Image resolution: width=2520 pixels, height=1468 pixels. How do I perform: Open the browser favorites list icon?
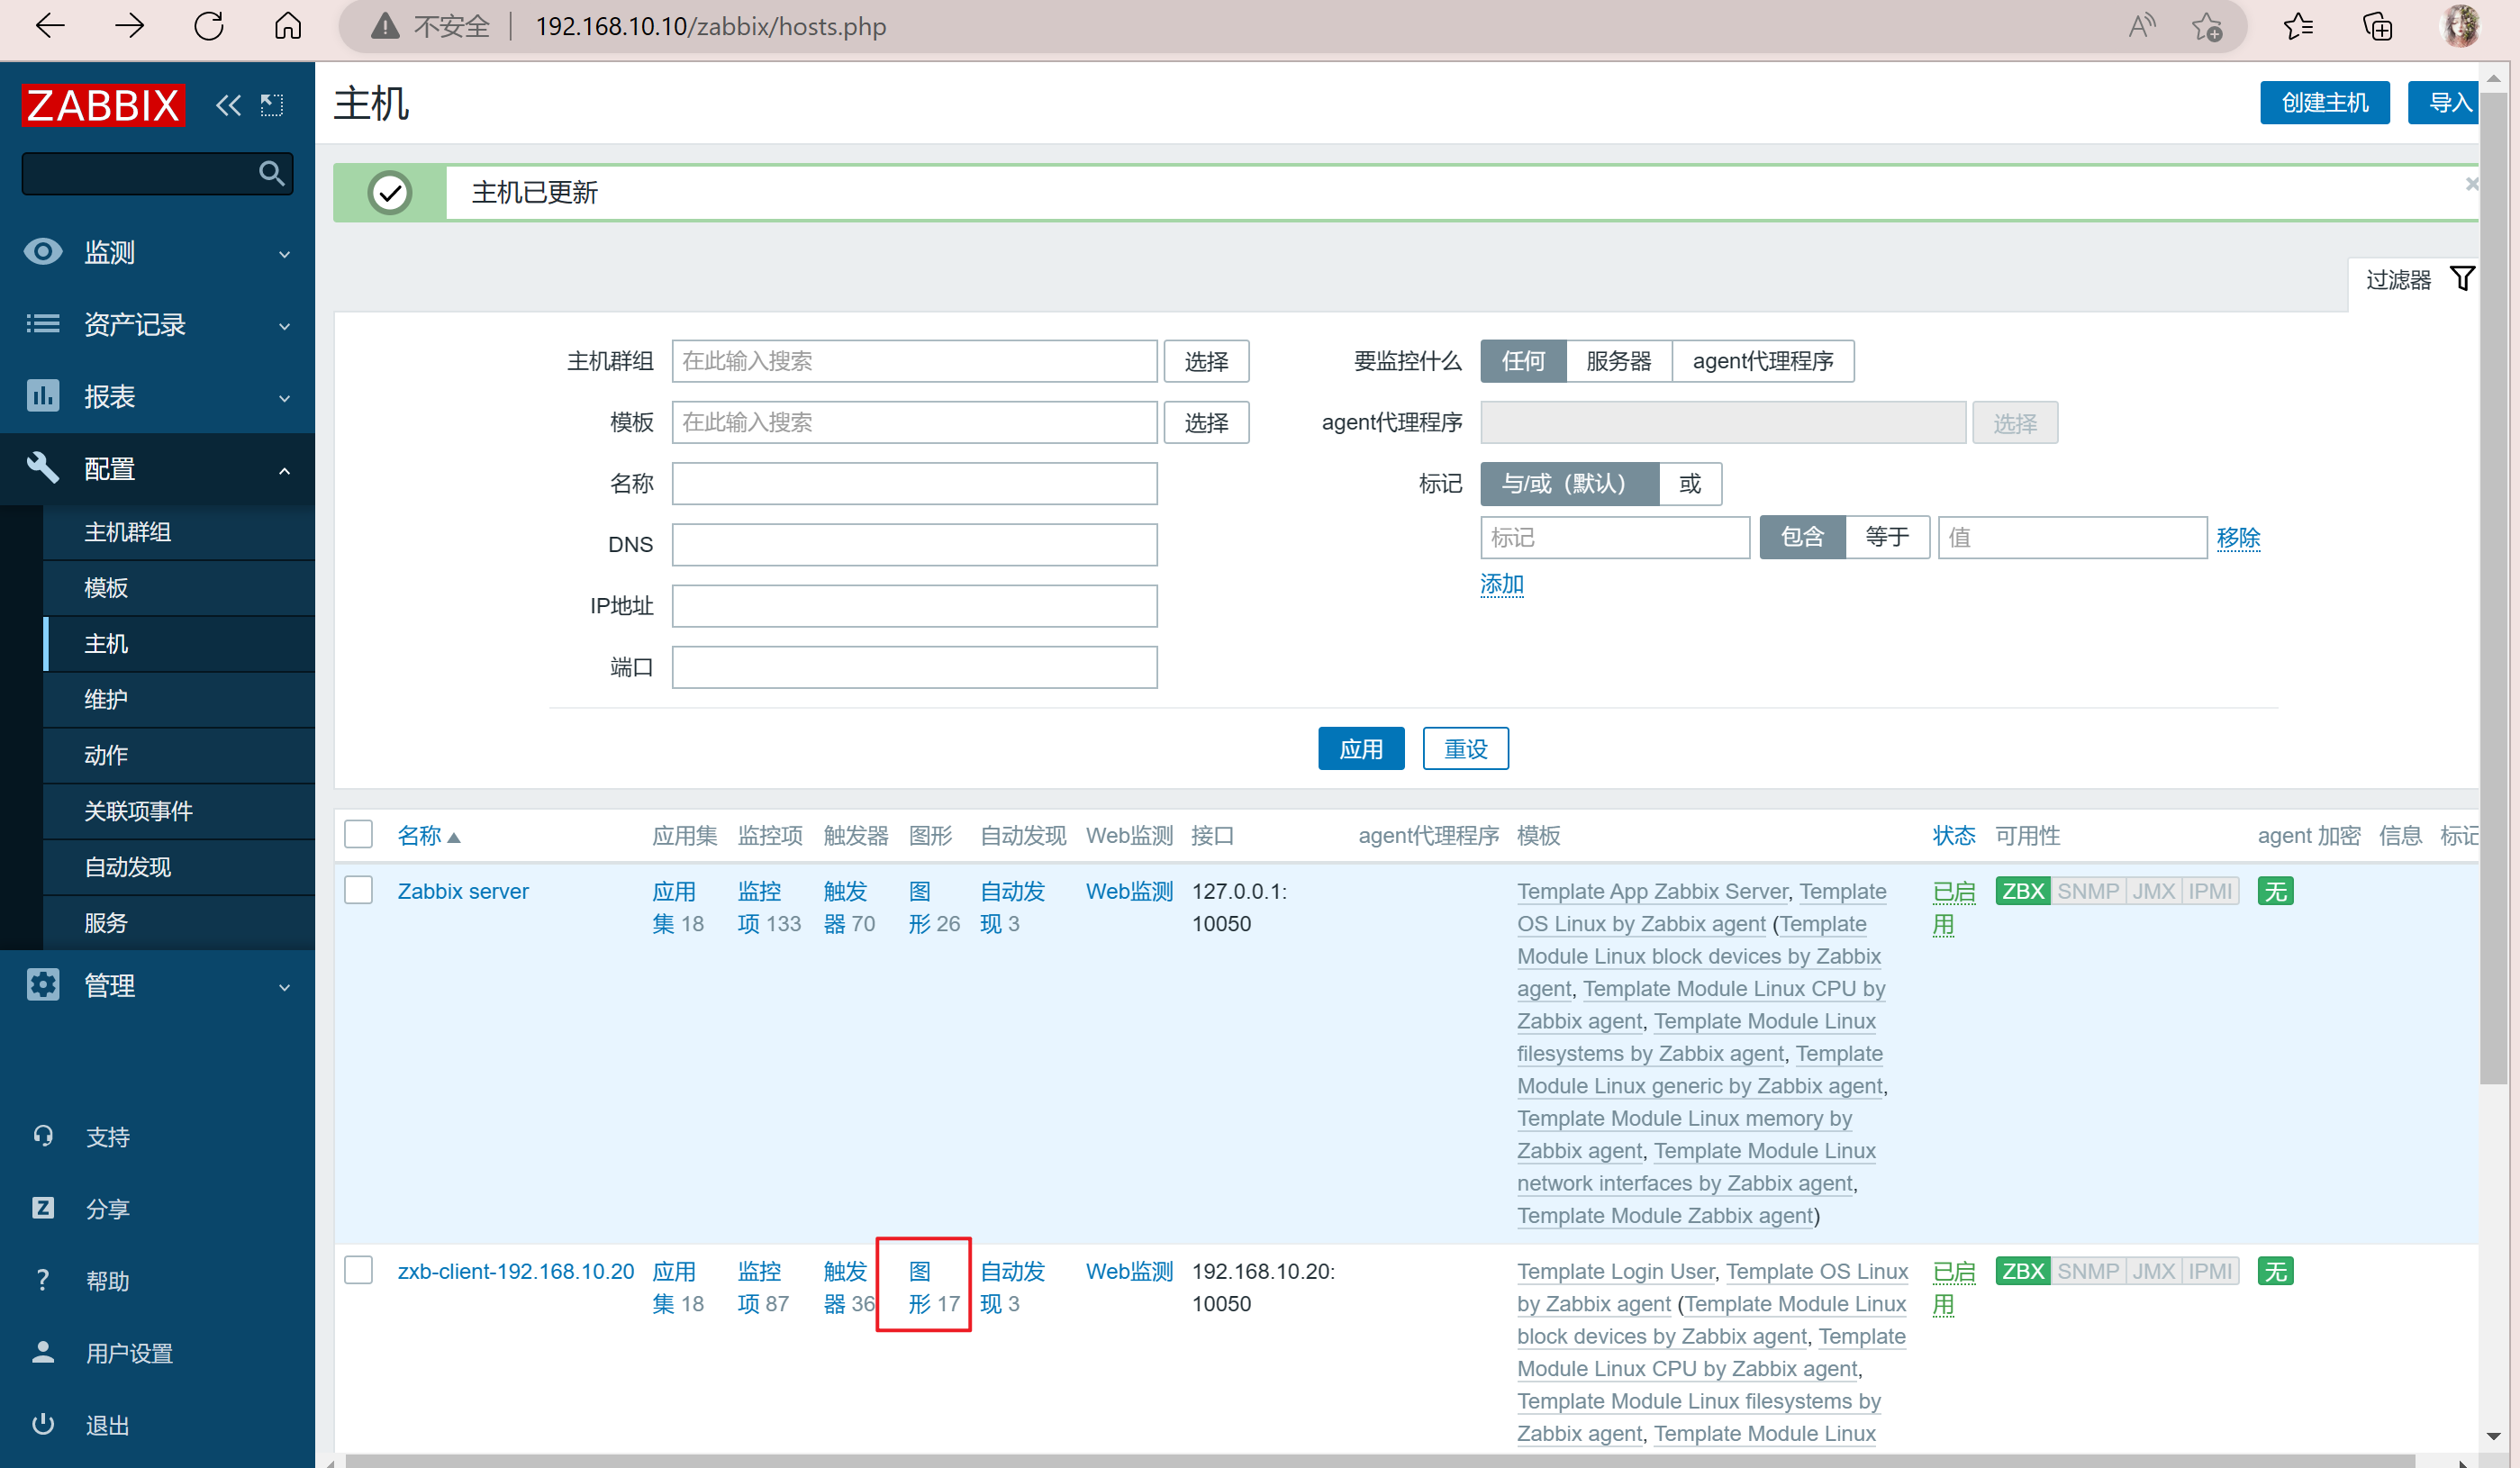point(2299,26)
